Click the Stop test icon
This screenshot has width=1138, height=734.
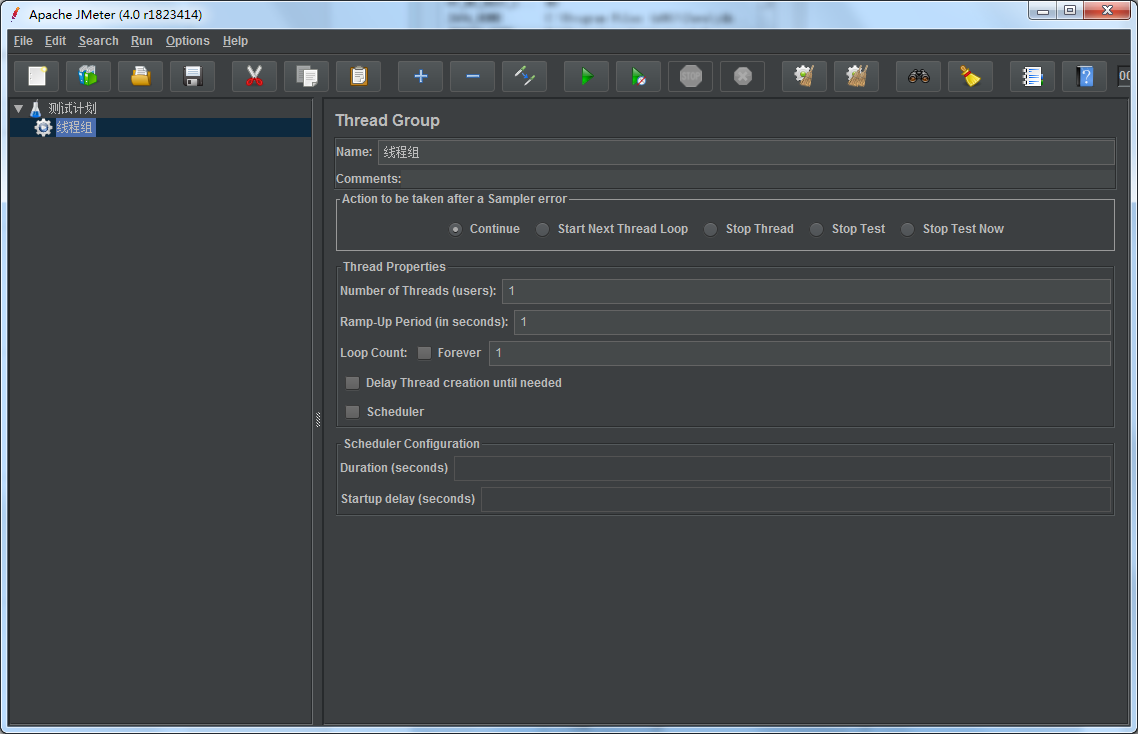pos(691,76)
